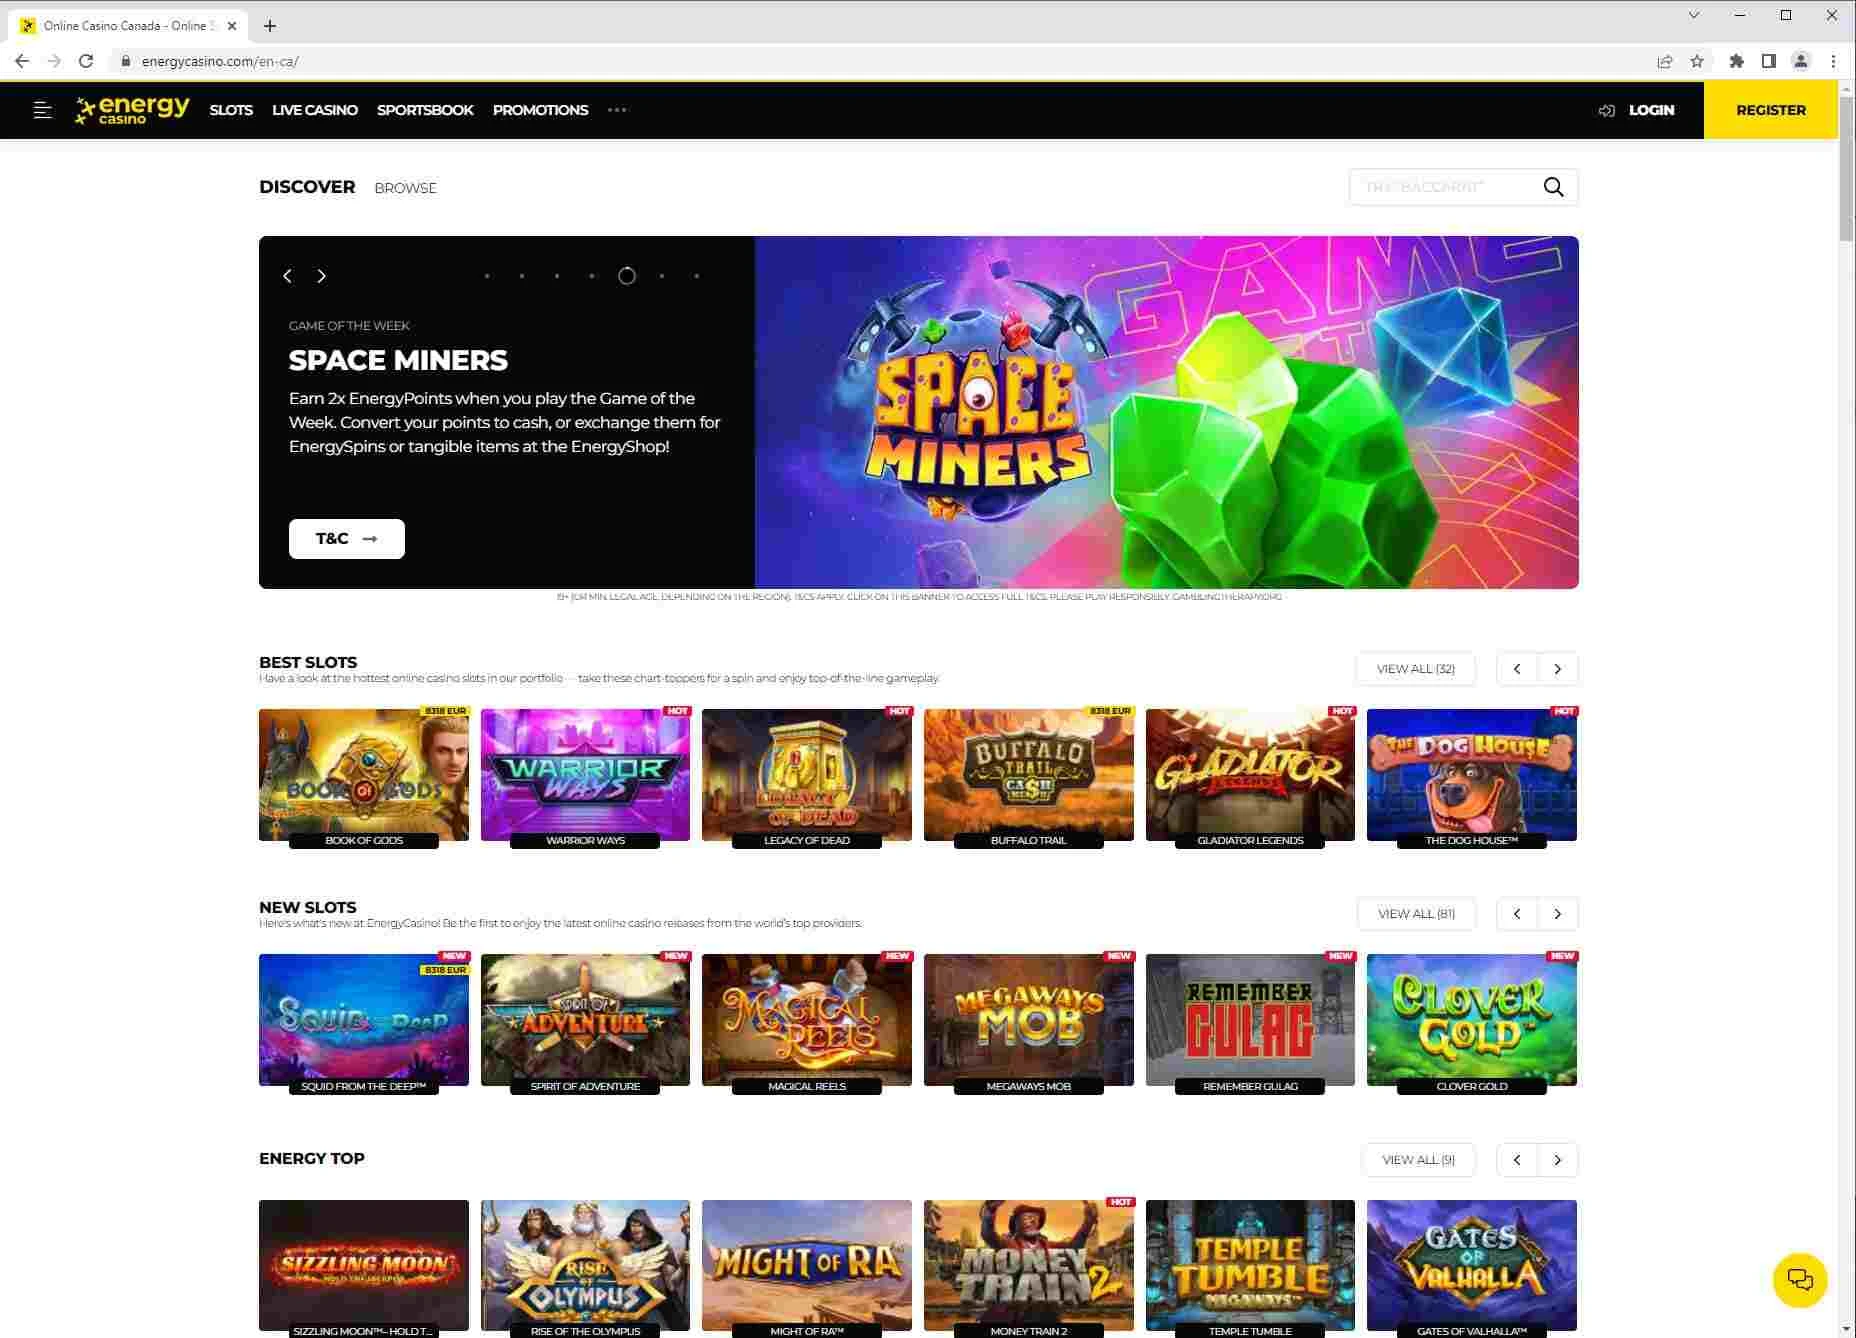Open Gladiator Legends slot
This screenshot has height=1338, width=1856.
point(1250,776)
